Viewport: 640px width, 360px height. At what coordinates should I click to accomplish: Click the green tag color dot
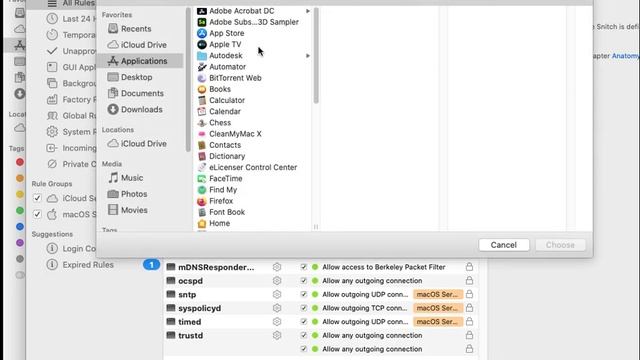pyautogui.click(x=20, y=211)
